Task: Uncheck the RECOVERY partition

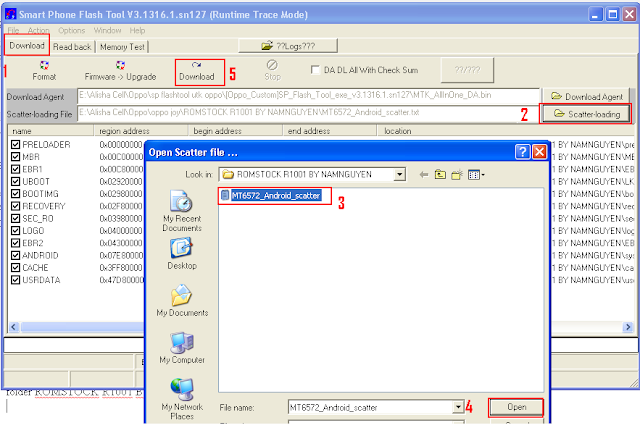Action: coord(16,206)
